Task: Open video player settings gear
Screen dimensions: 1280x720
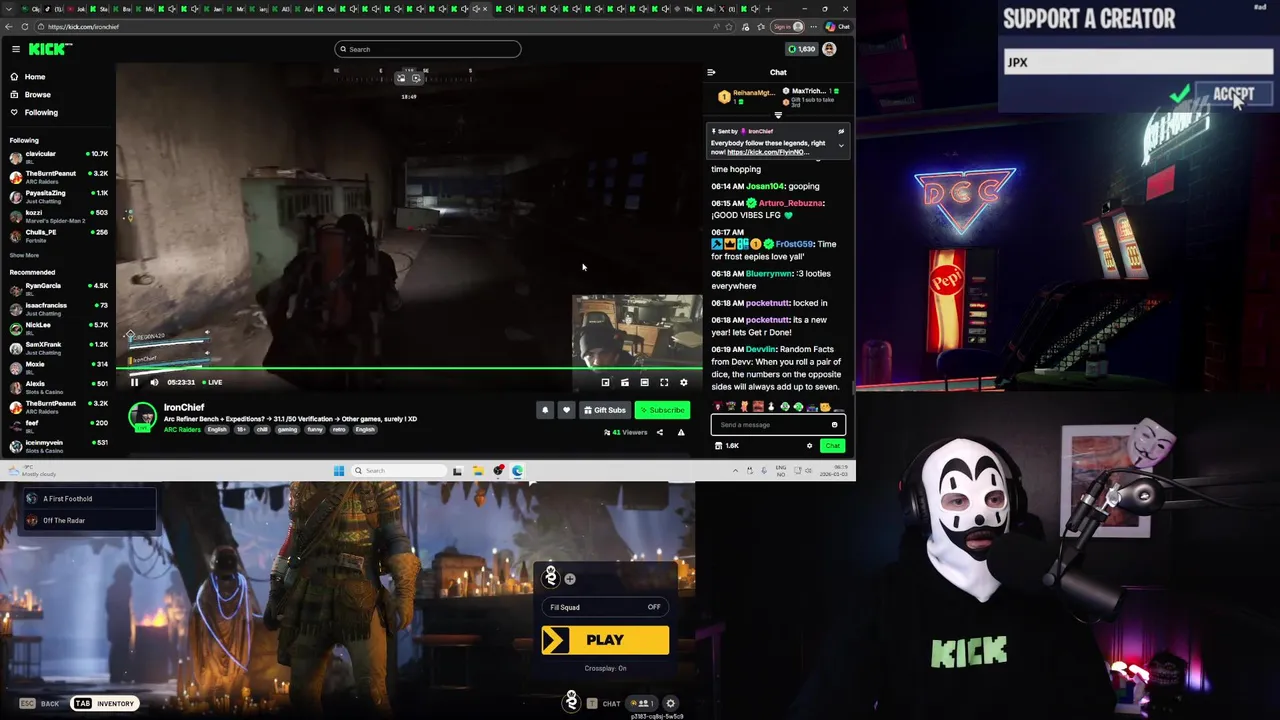Action: tap(684, 382)
